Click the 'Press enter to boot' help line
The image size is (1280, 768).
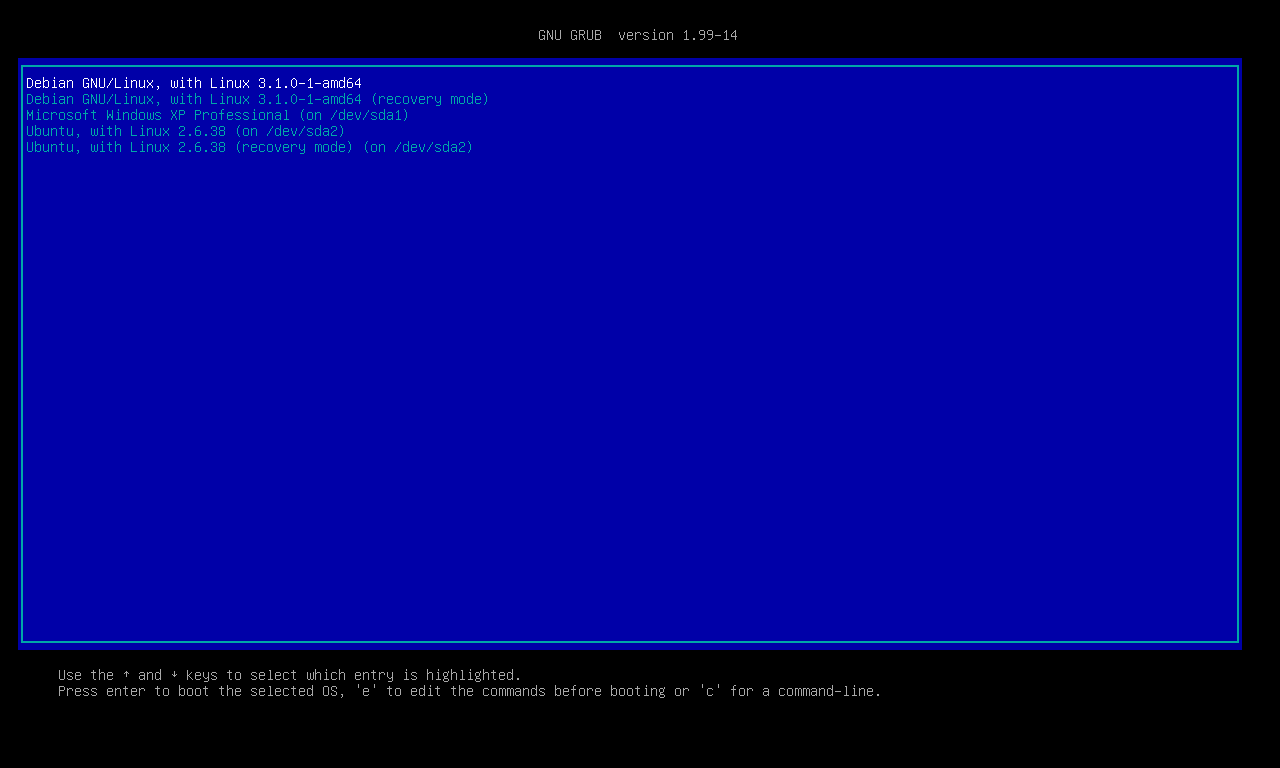pyautogui.click(x=470, y=691)
